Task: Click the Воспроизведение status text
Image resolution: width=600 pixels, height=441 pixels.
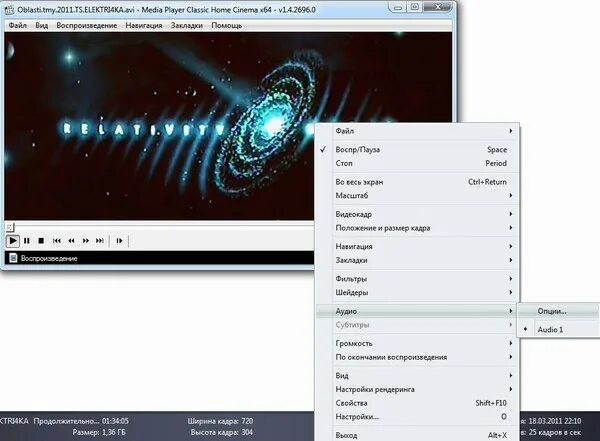Action: pyautogui.click(x=49, y=258)
